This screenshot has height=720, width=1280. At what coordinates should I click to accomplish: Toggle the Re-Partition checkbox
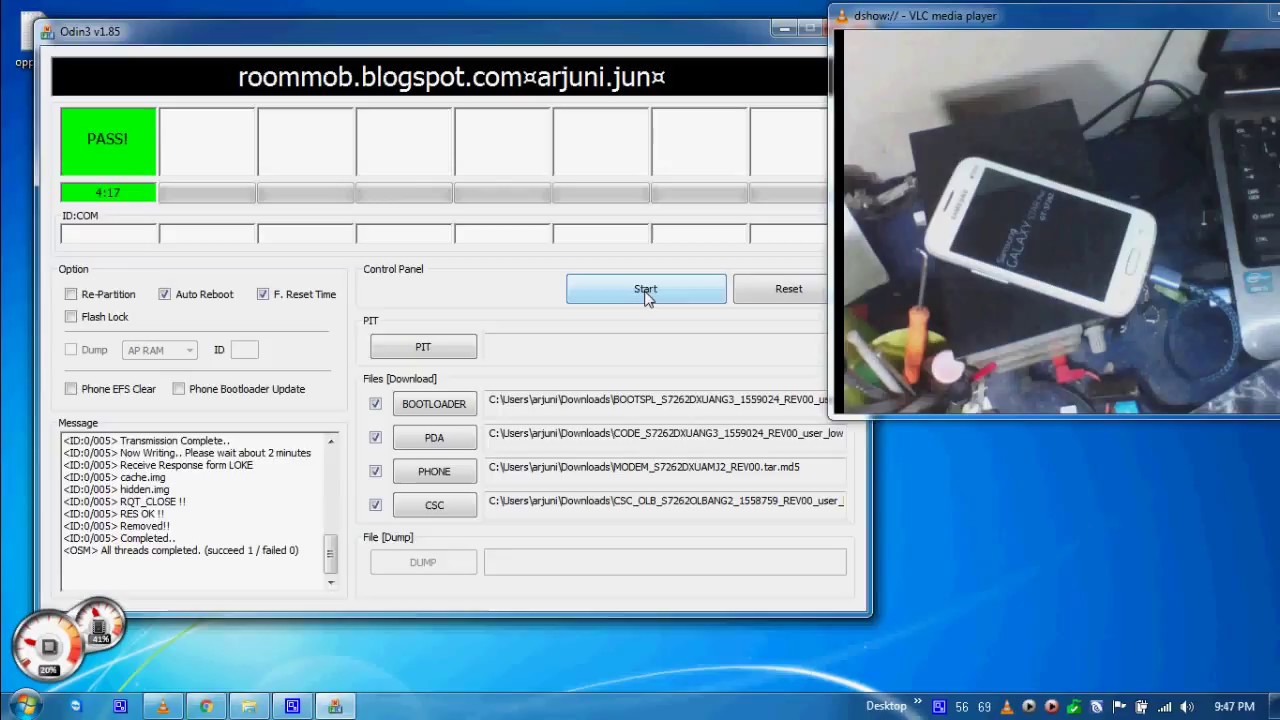coord(71,294)
